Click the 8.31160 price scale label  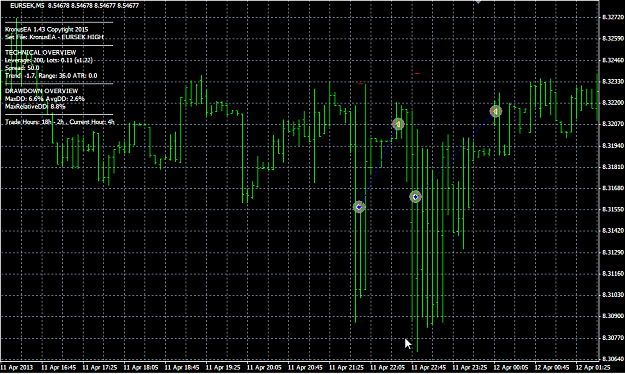(x=613, y=274)
